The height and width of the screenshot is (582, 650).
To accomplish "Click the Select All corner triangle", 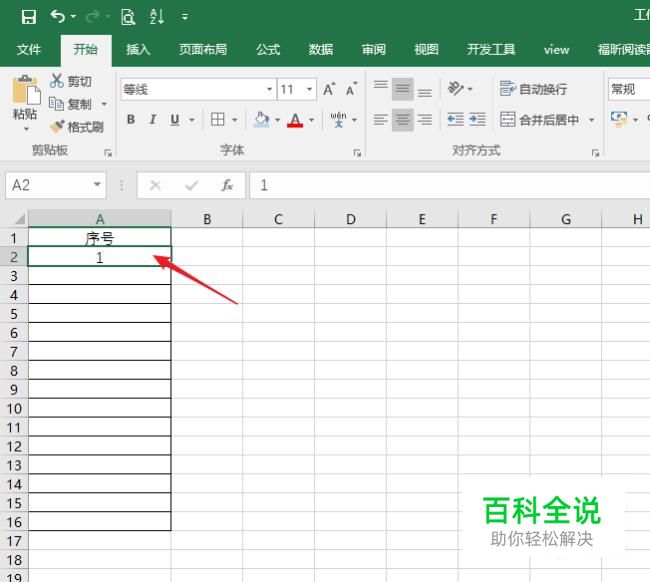I will pos(18,218).
